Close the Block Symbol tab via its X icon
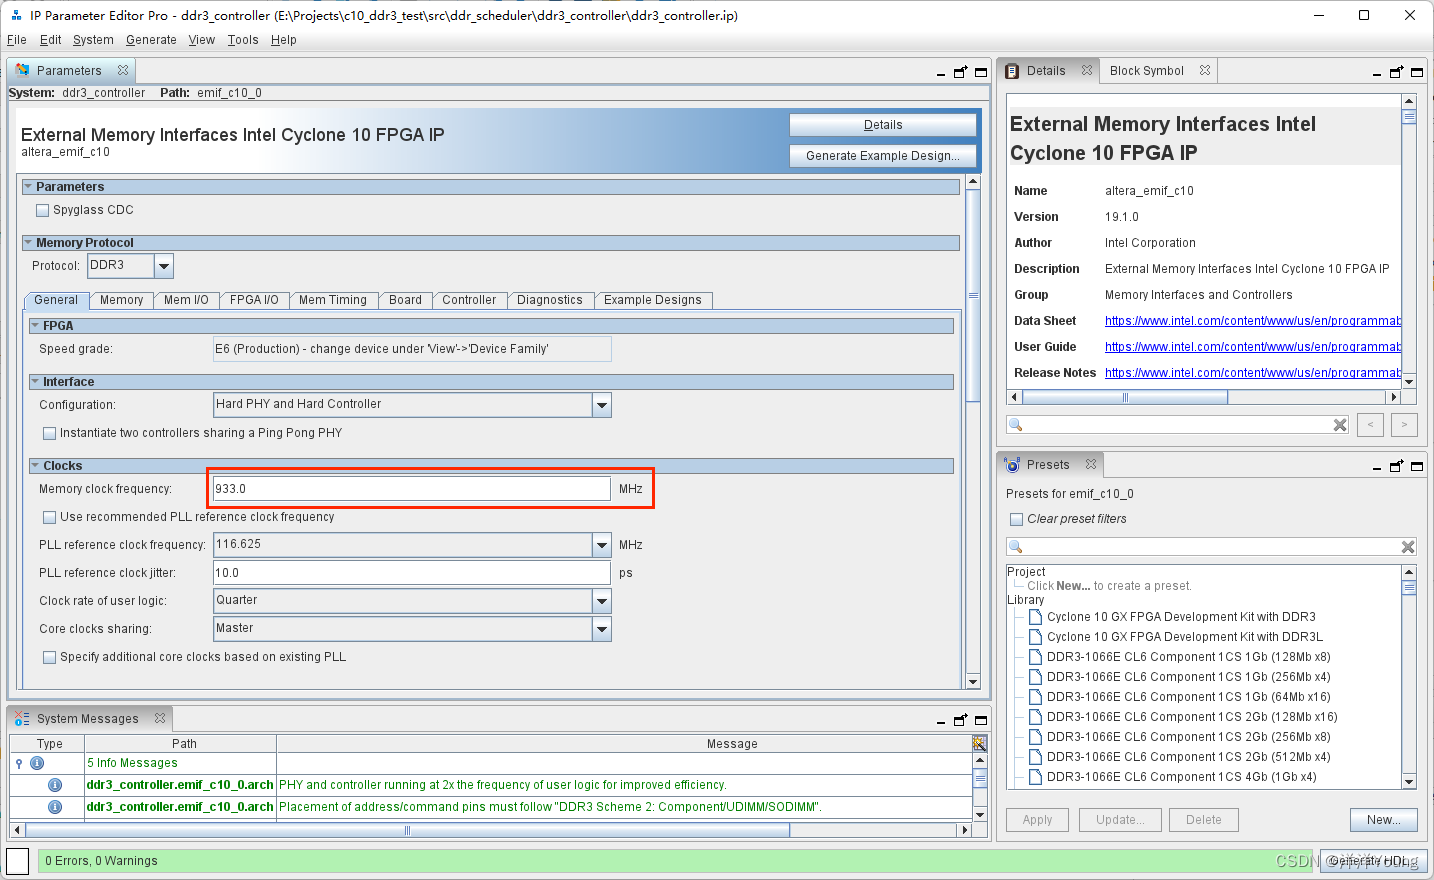This screenshot has height=880, width=1434. pos(1205,71)
